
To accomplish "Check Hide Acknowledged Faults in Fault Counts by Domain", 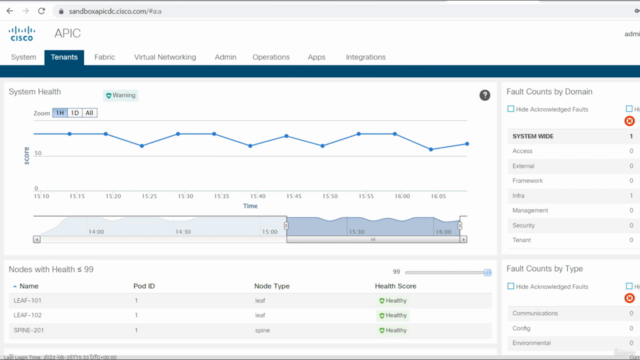I will click(511, 109).
